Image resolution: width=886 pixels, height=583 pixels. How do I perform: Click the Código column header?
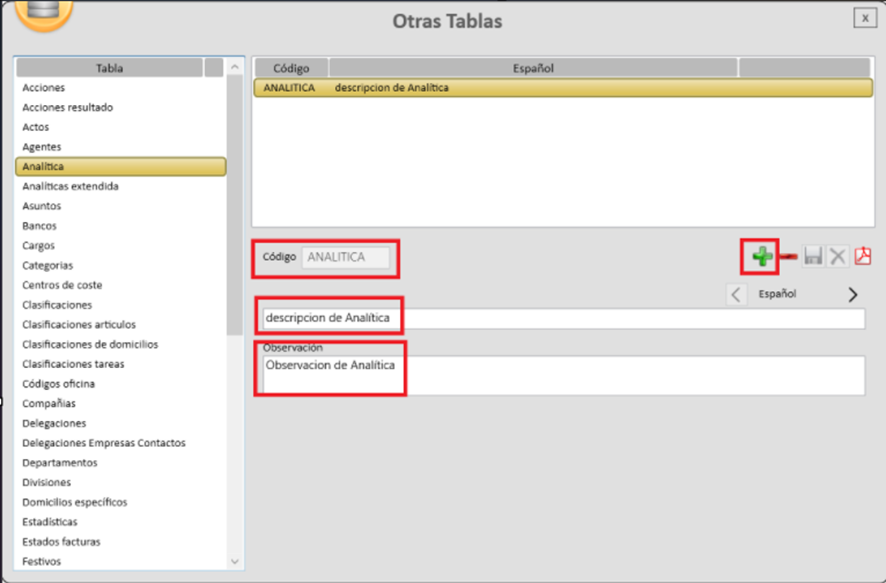[x=291, y=68]
